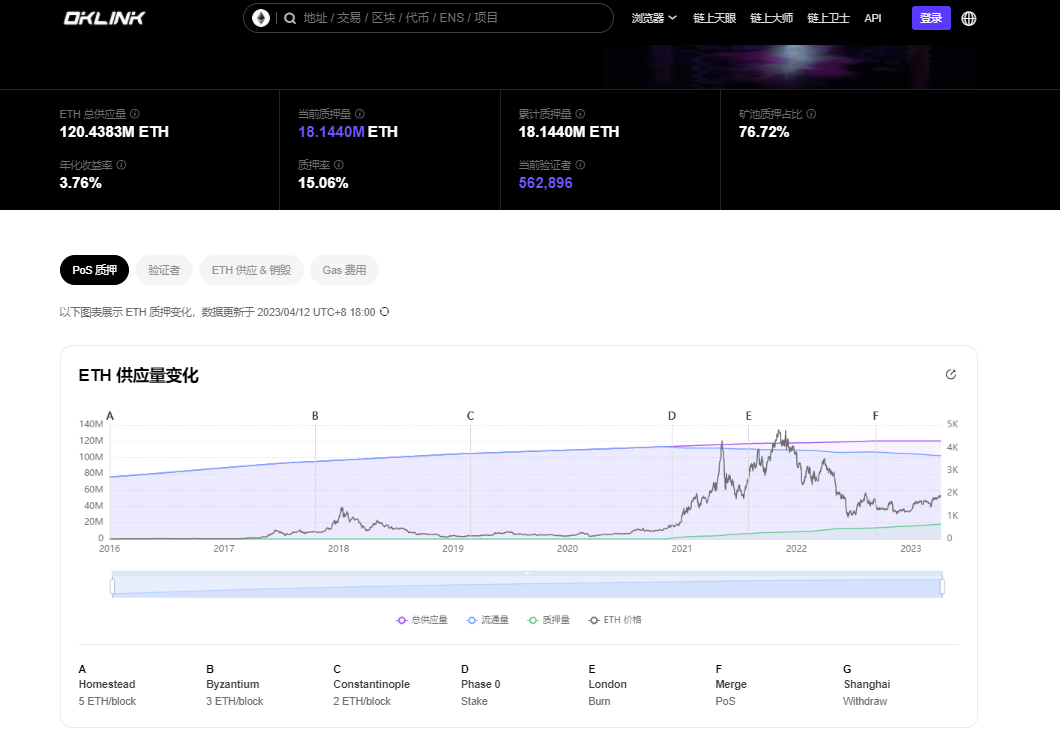Viewport: 1060px width, 733px height.
Task: Refresh the ETH 供应量变化 chart
Action: 951,374
